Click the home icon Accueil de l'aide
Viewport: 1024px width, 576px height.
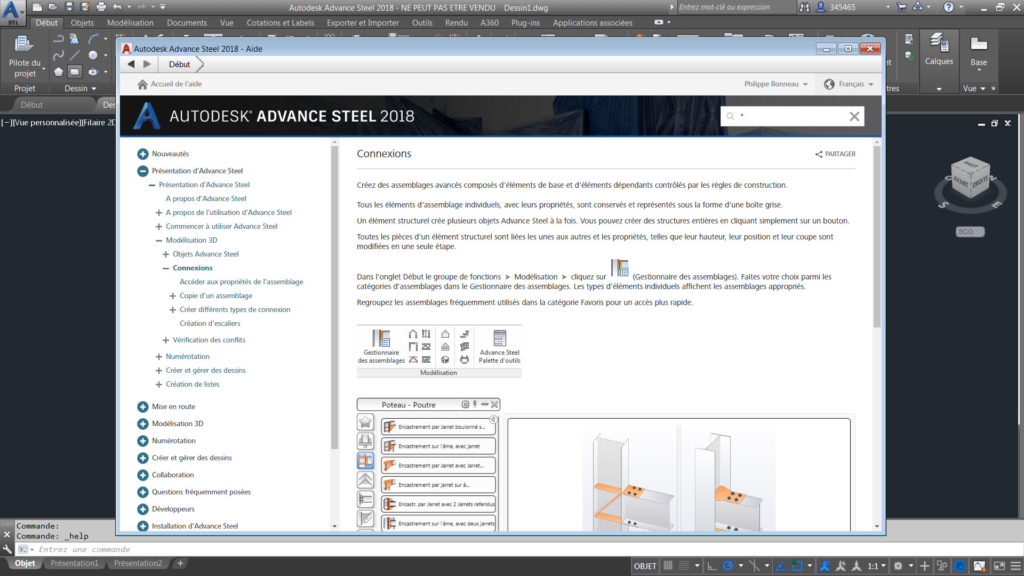(142, 84)
